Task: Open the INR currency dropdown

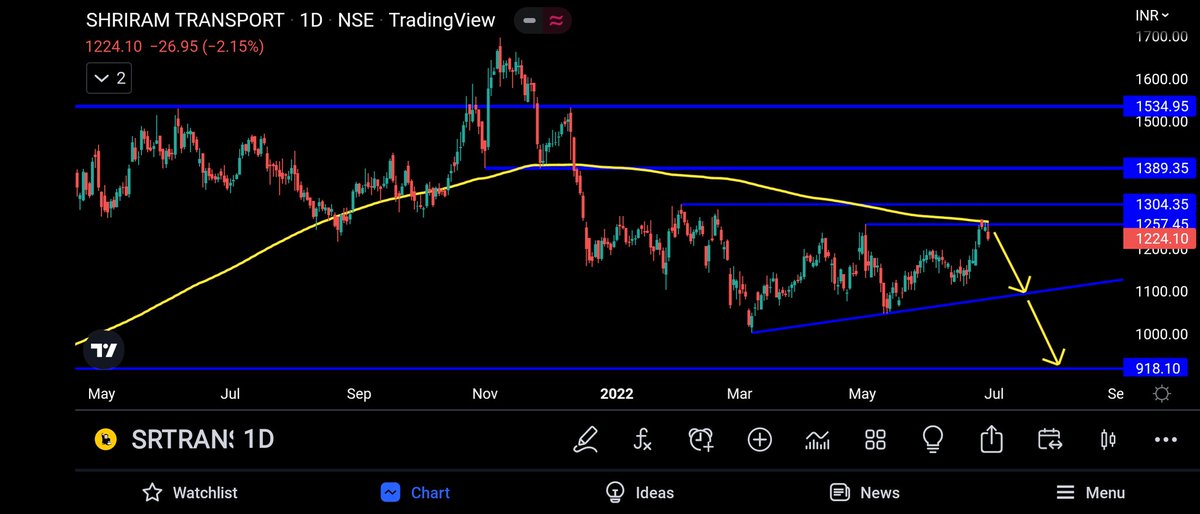Action: coord(1153,15)
